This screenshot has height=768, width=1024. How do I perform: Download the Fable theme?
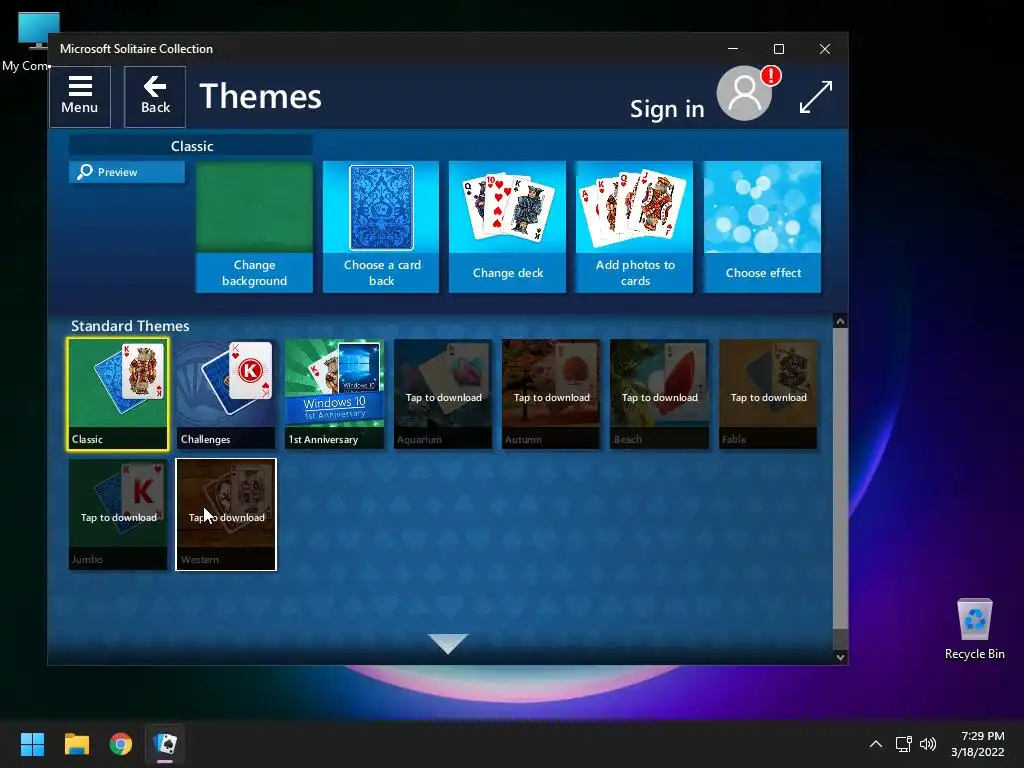pyautogui.click(x=768, y=394)
